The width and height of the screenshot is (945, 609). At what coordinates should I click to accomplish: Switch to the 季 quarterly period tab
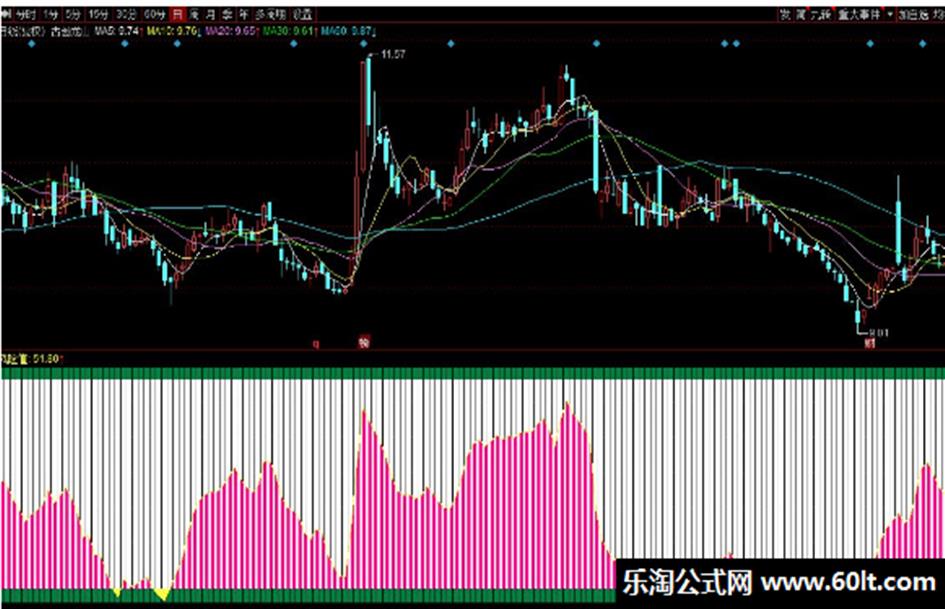pyautogui.click(x=227, y=14)
